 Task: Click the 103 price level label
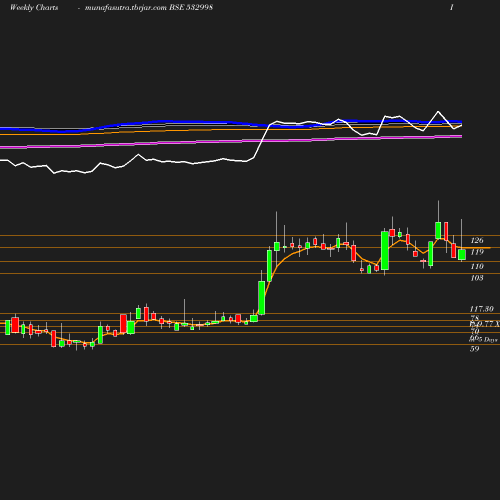coord(477,278)
